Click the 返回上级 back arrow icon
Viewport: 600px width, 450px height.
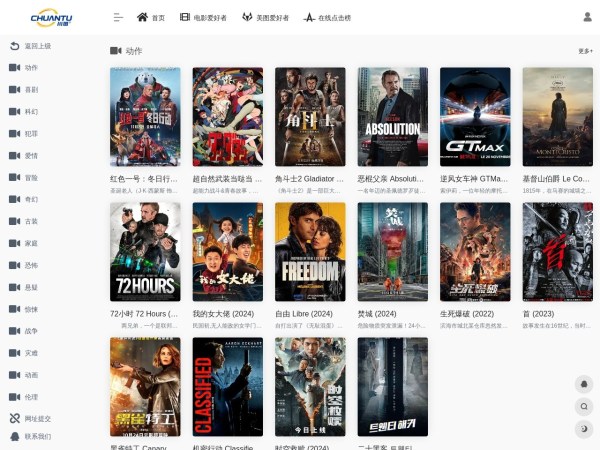pyautogui.click(x=14, y=46)
